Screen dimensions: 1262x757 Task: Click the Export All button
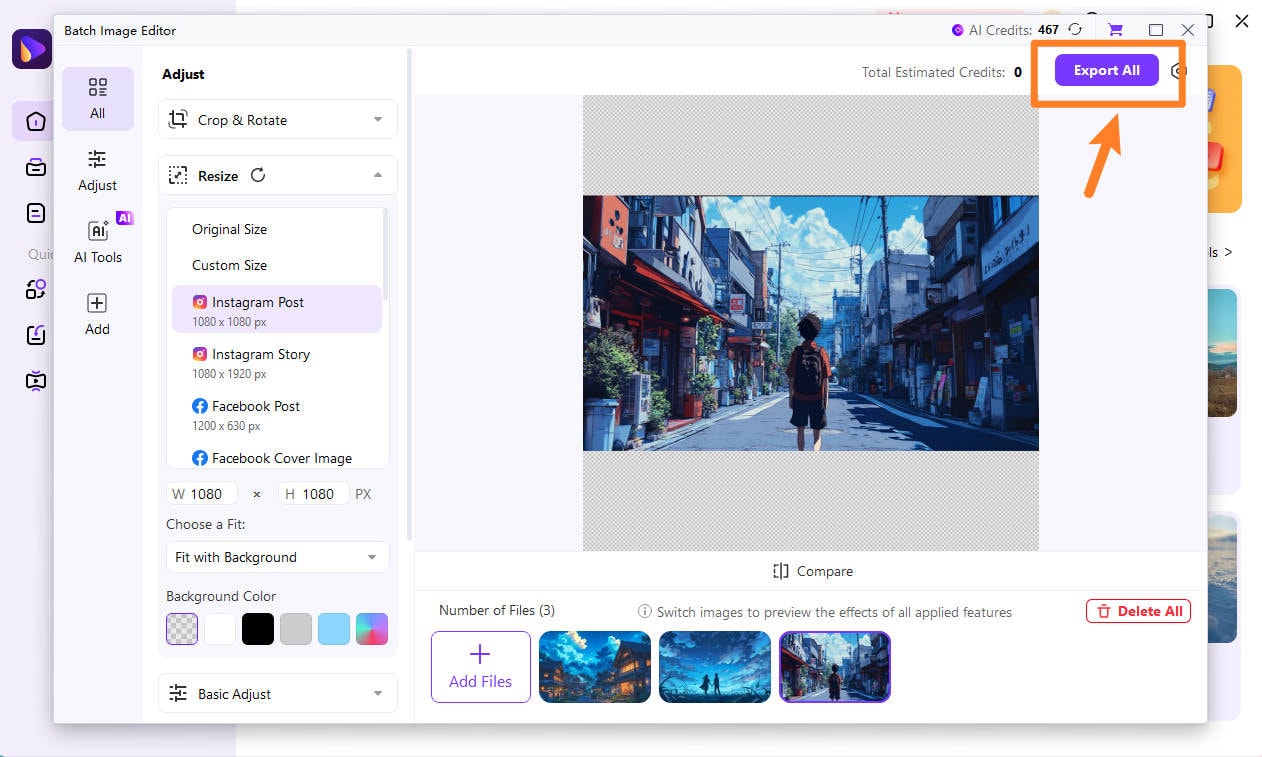click(1106, 70)
